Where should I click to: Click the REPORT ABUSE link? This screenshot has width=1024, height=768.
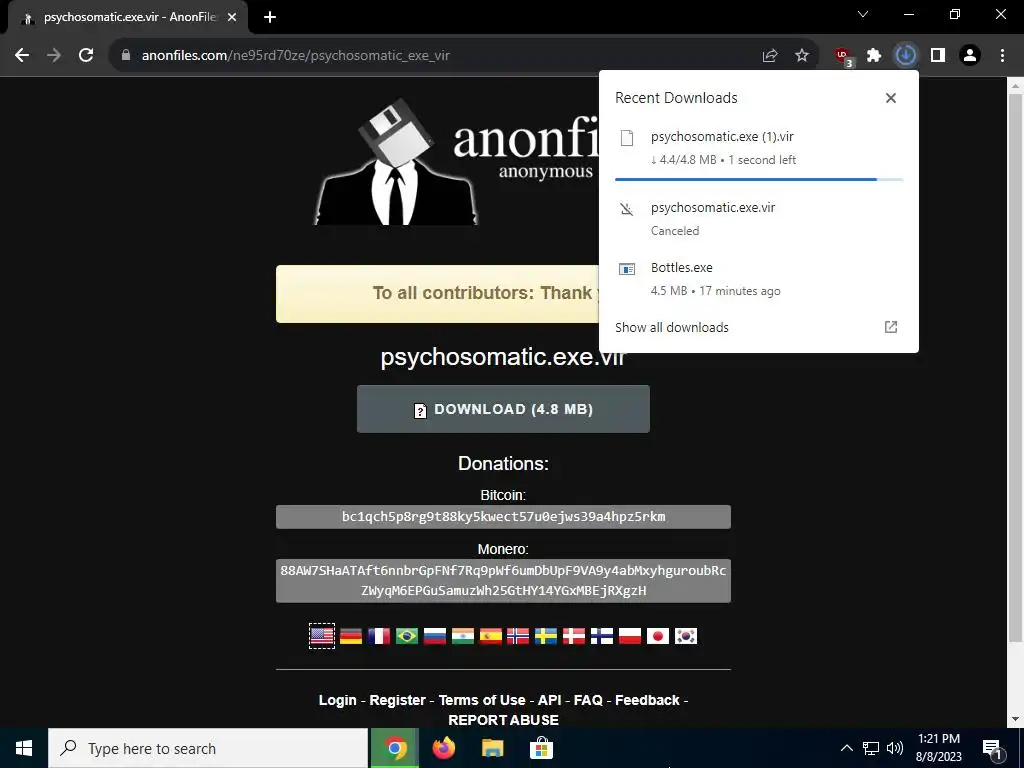tap(504, 720)
